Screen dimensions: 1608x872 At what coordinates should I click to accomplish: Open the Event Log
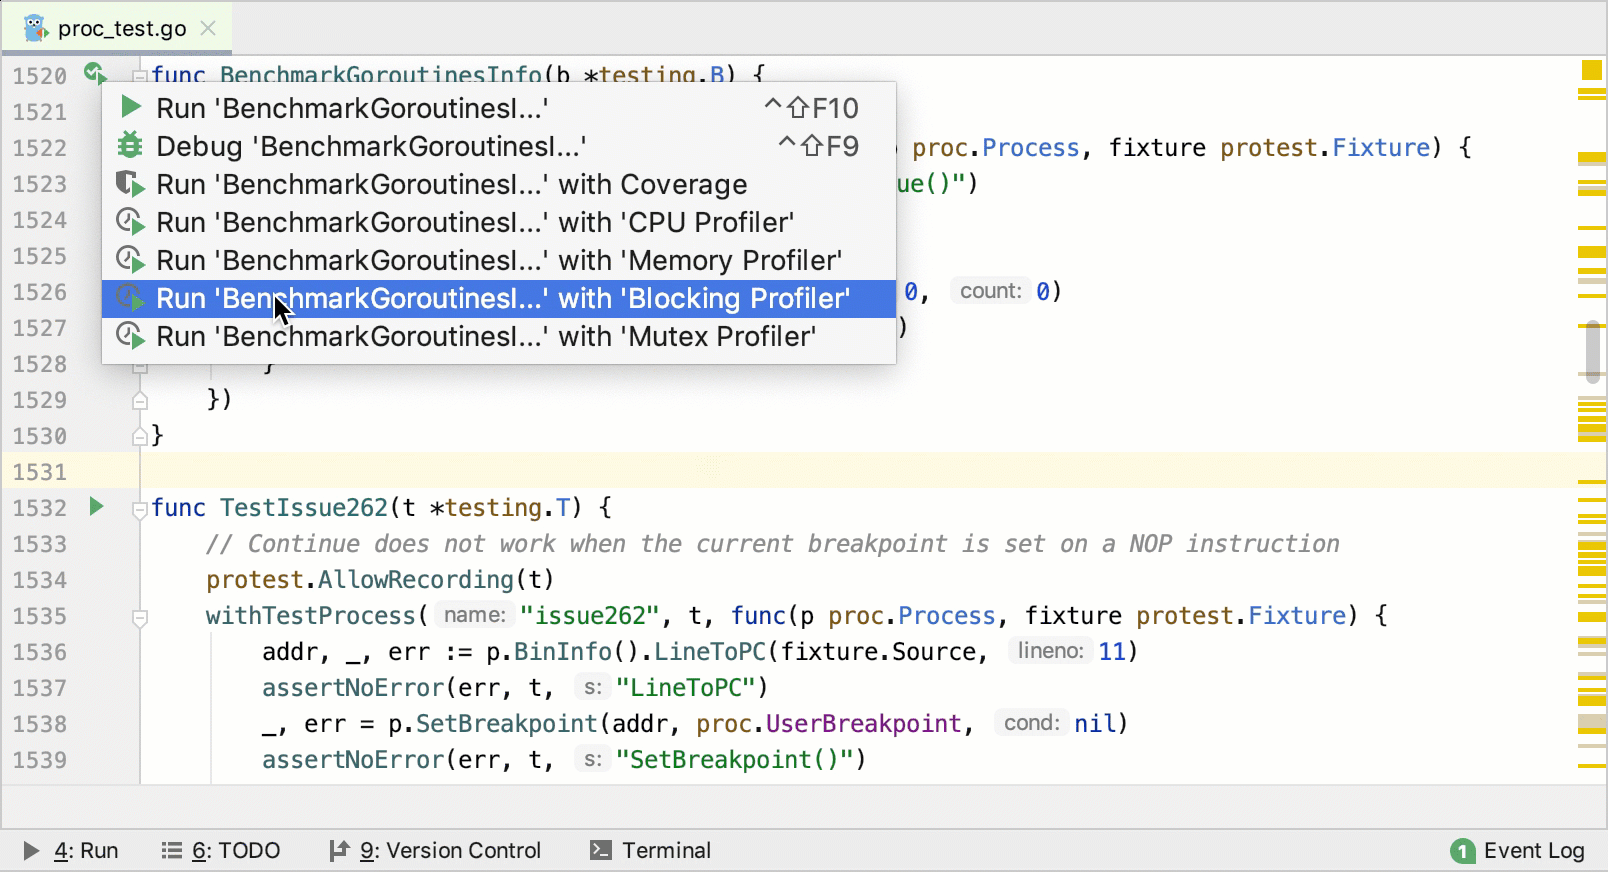tap(1517, 851)
